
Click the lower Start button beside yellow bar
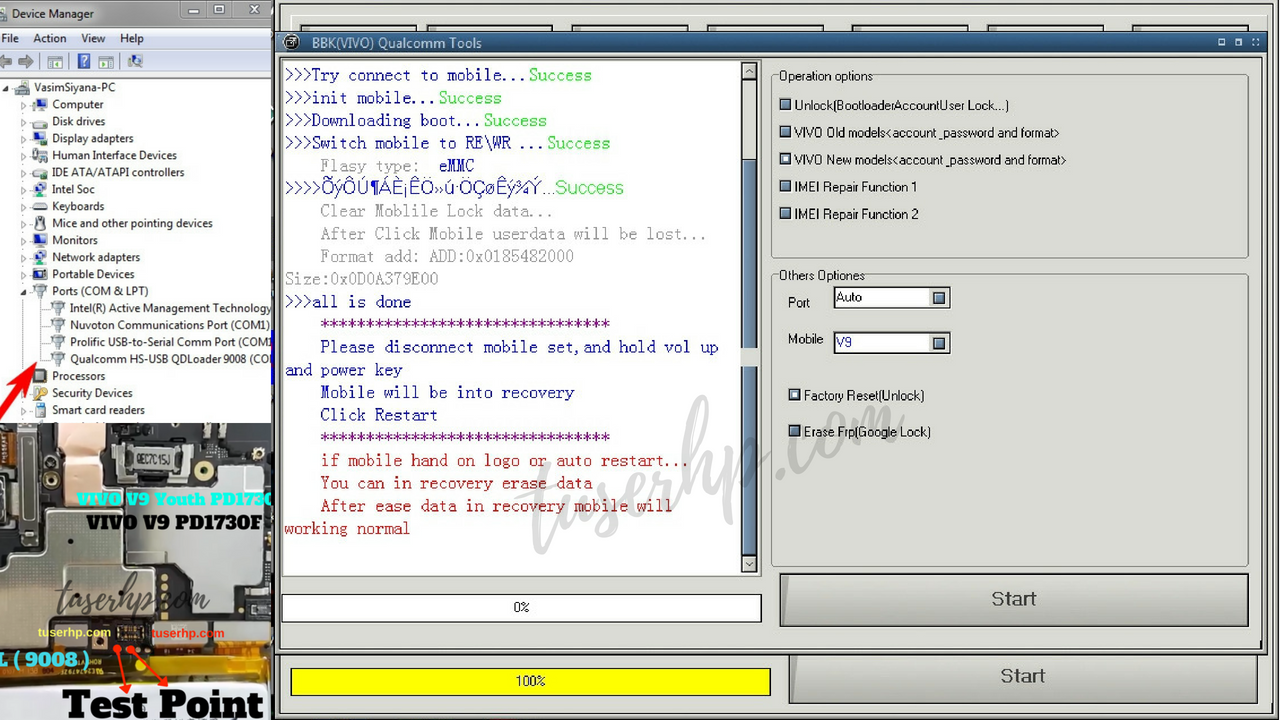click(1023, 677)
